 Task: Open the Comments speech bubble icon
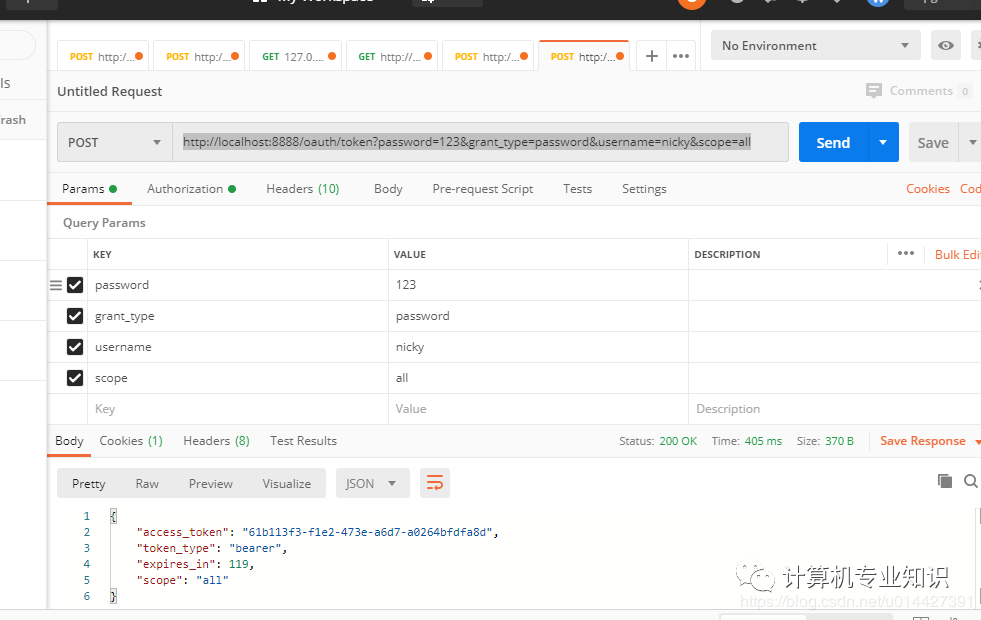click(873, 91)
